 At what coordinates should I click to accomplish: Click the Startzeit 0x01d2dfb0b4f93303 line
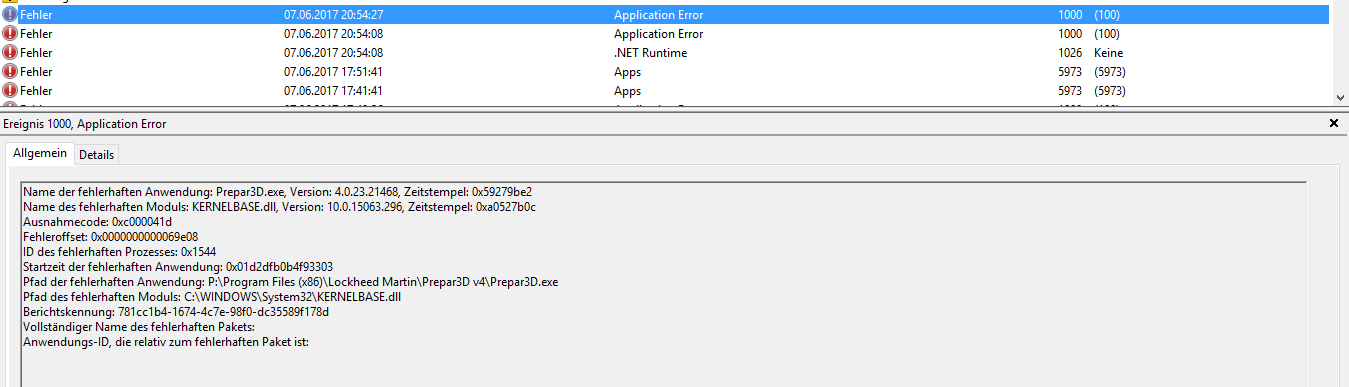(x=178, y=267)
